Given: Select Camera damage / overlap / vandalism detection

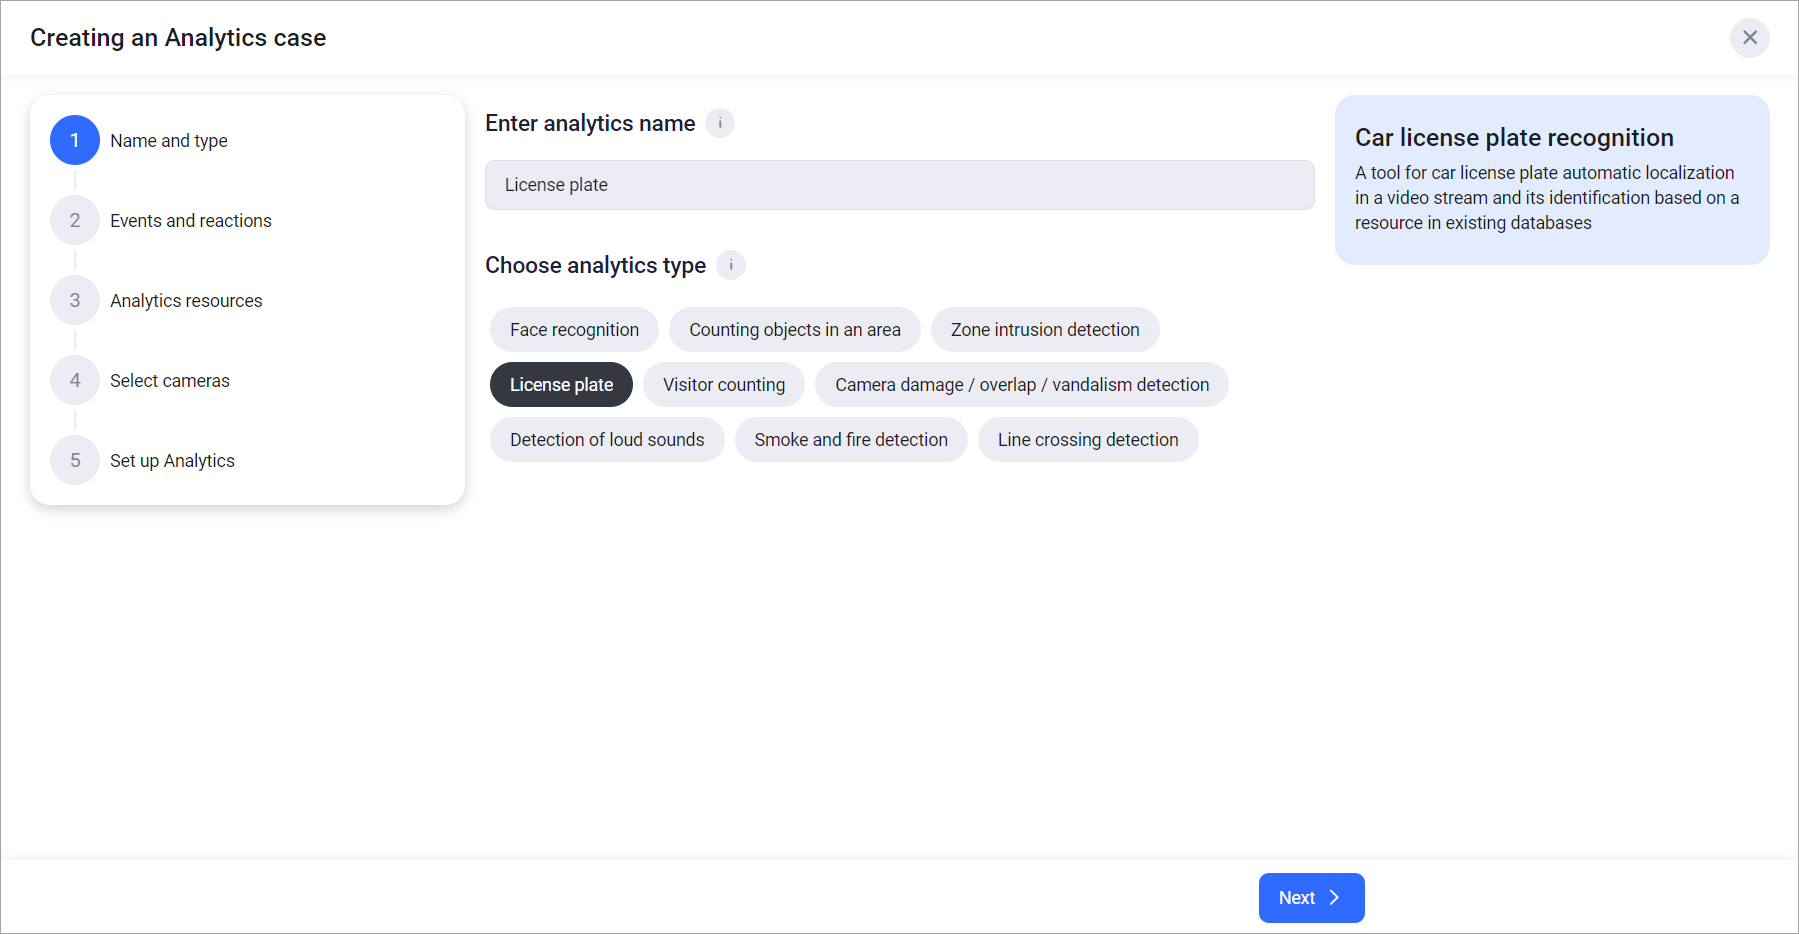Looking at the screenshot, I should coord(1021,385).
